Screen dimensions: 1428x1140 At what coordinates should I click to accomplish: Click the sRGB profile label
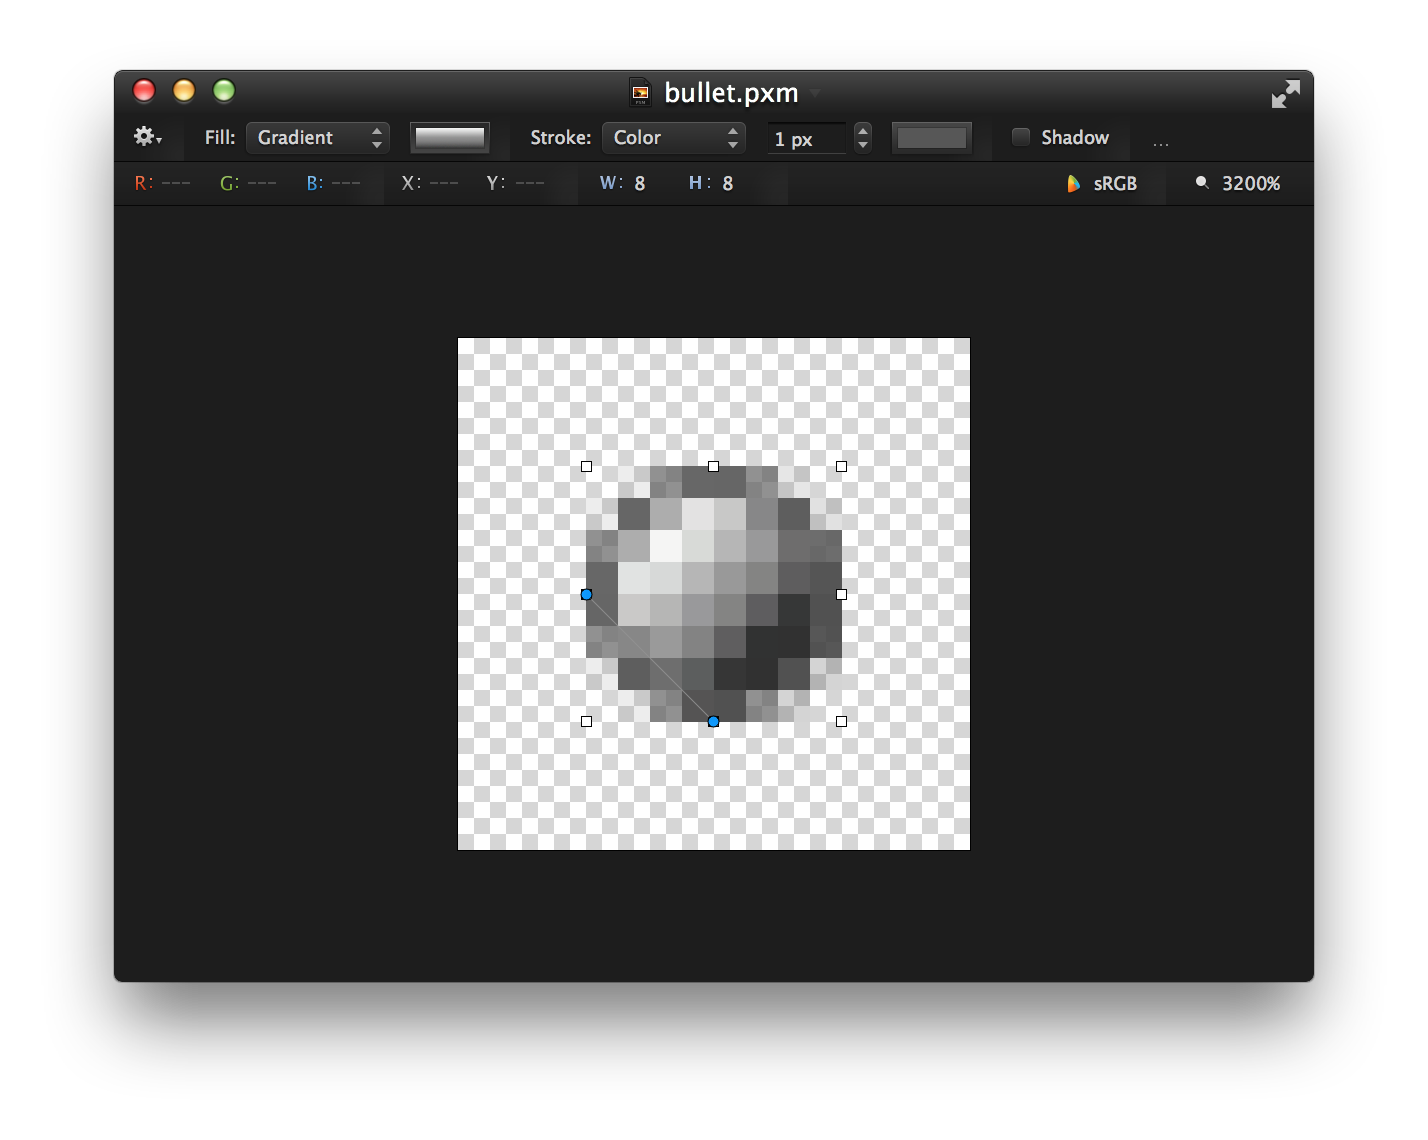[x=1117, y=183]
